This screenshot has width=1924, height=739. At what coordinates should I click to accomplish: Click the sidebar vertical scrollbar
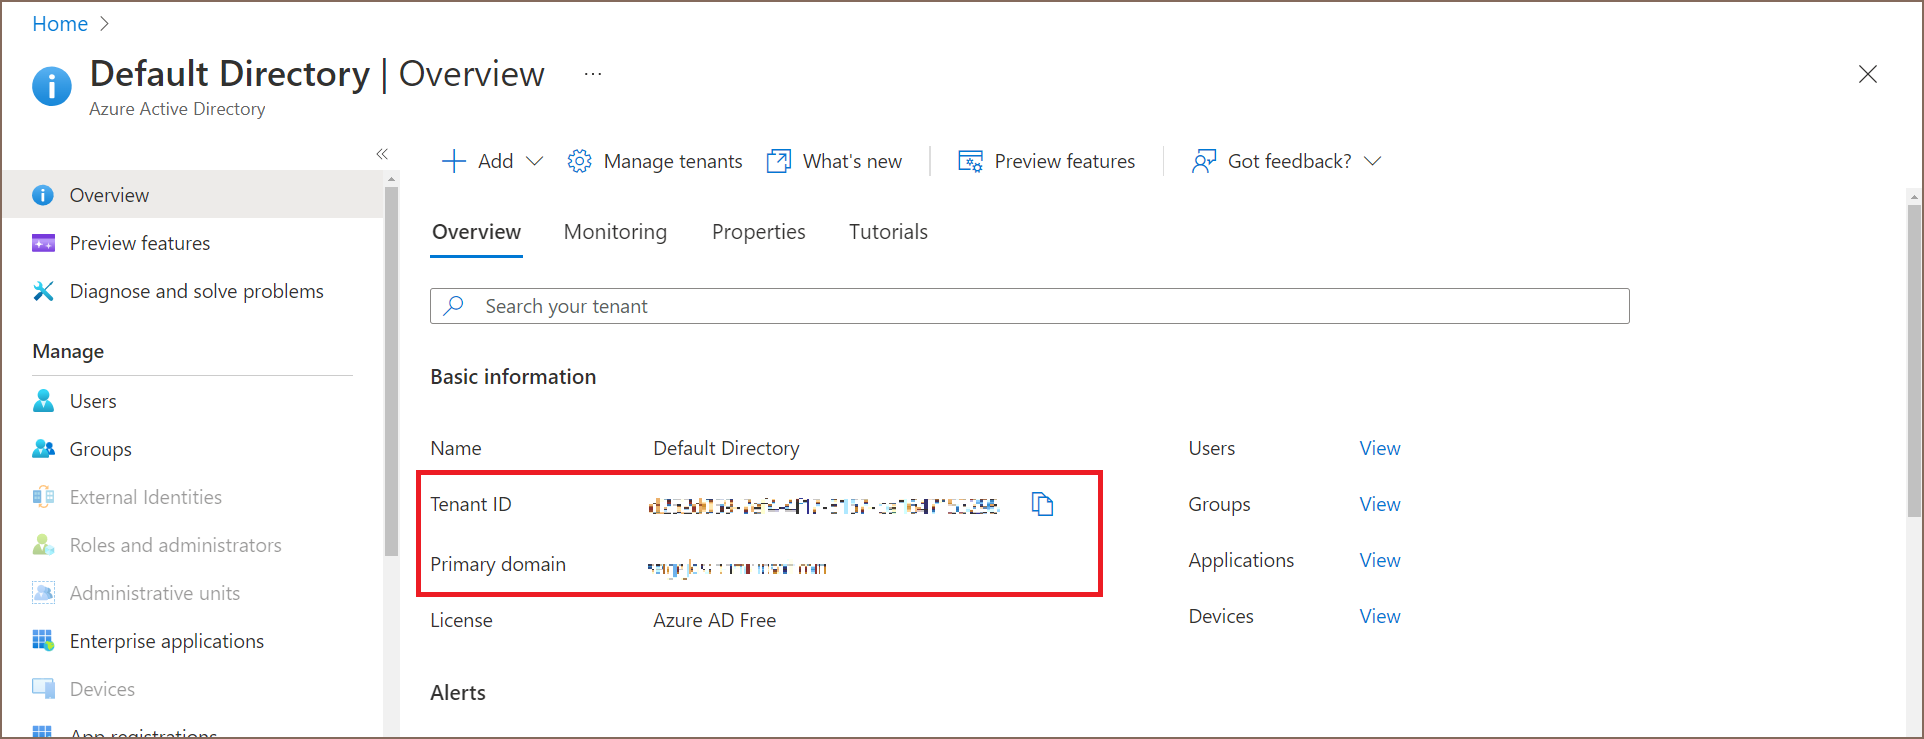pos(391,370)
